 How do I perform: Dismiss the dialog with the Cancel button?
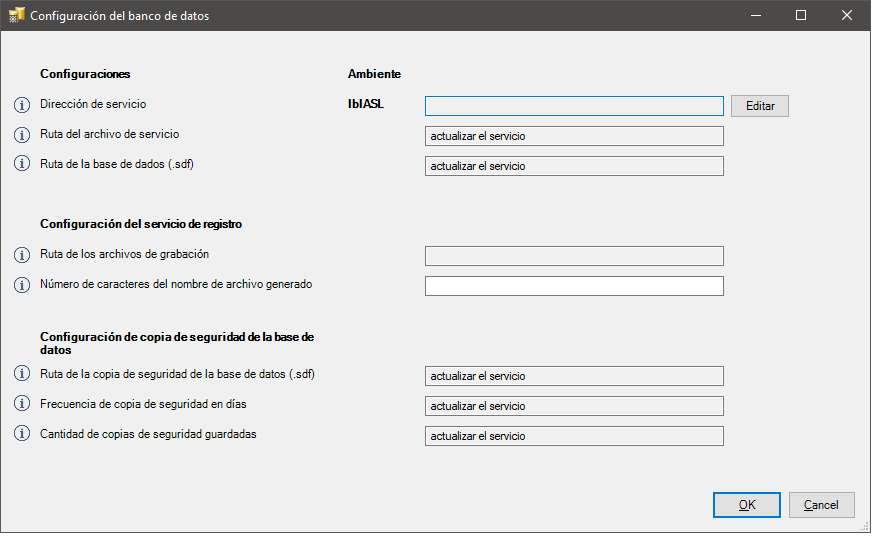click(x=821, y=505)
